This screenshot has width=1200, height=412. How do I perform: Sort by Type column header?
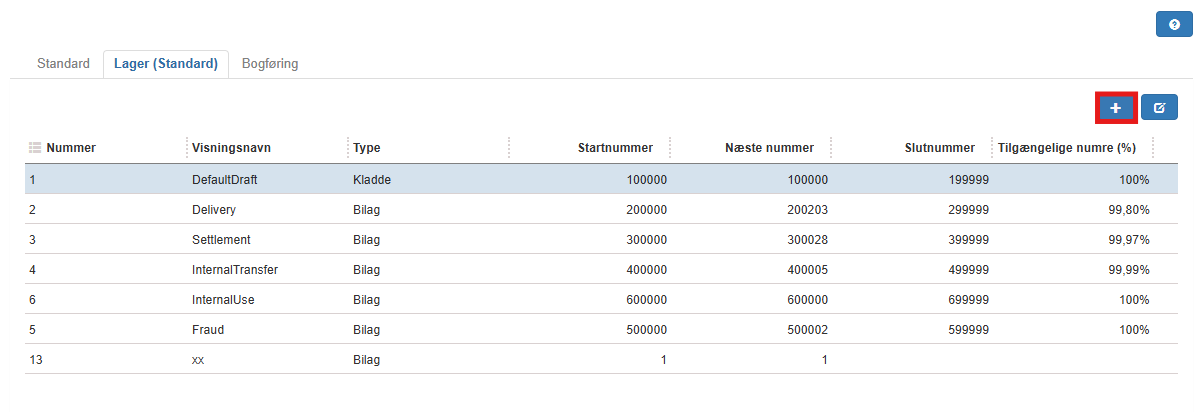point(367,148)
